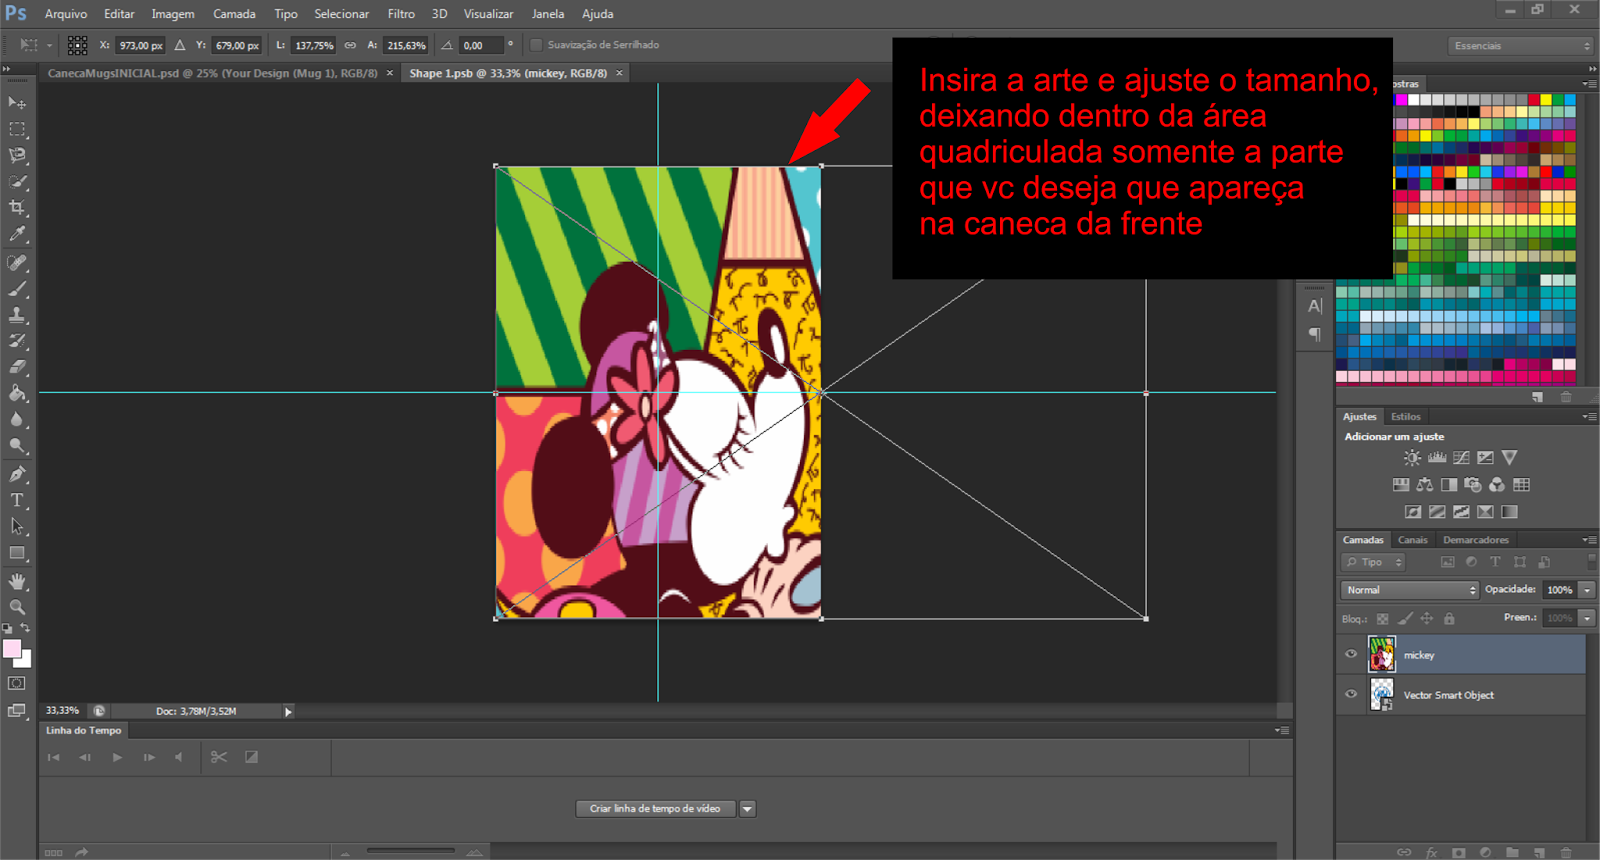Select the Pen tool

(x=17, y=474)
